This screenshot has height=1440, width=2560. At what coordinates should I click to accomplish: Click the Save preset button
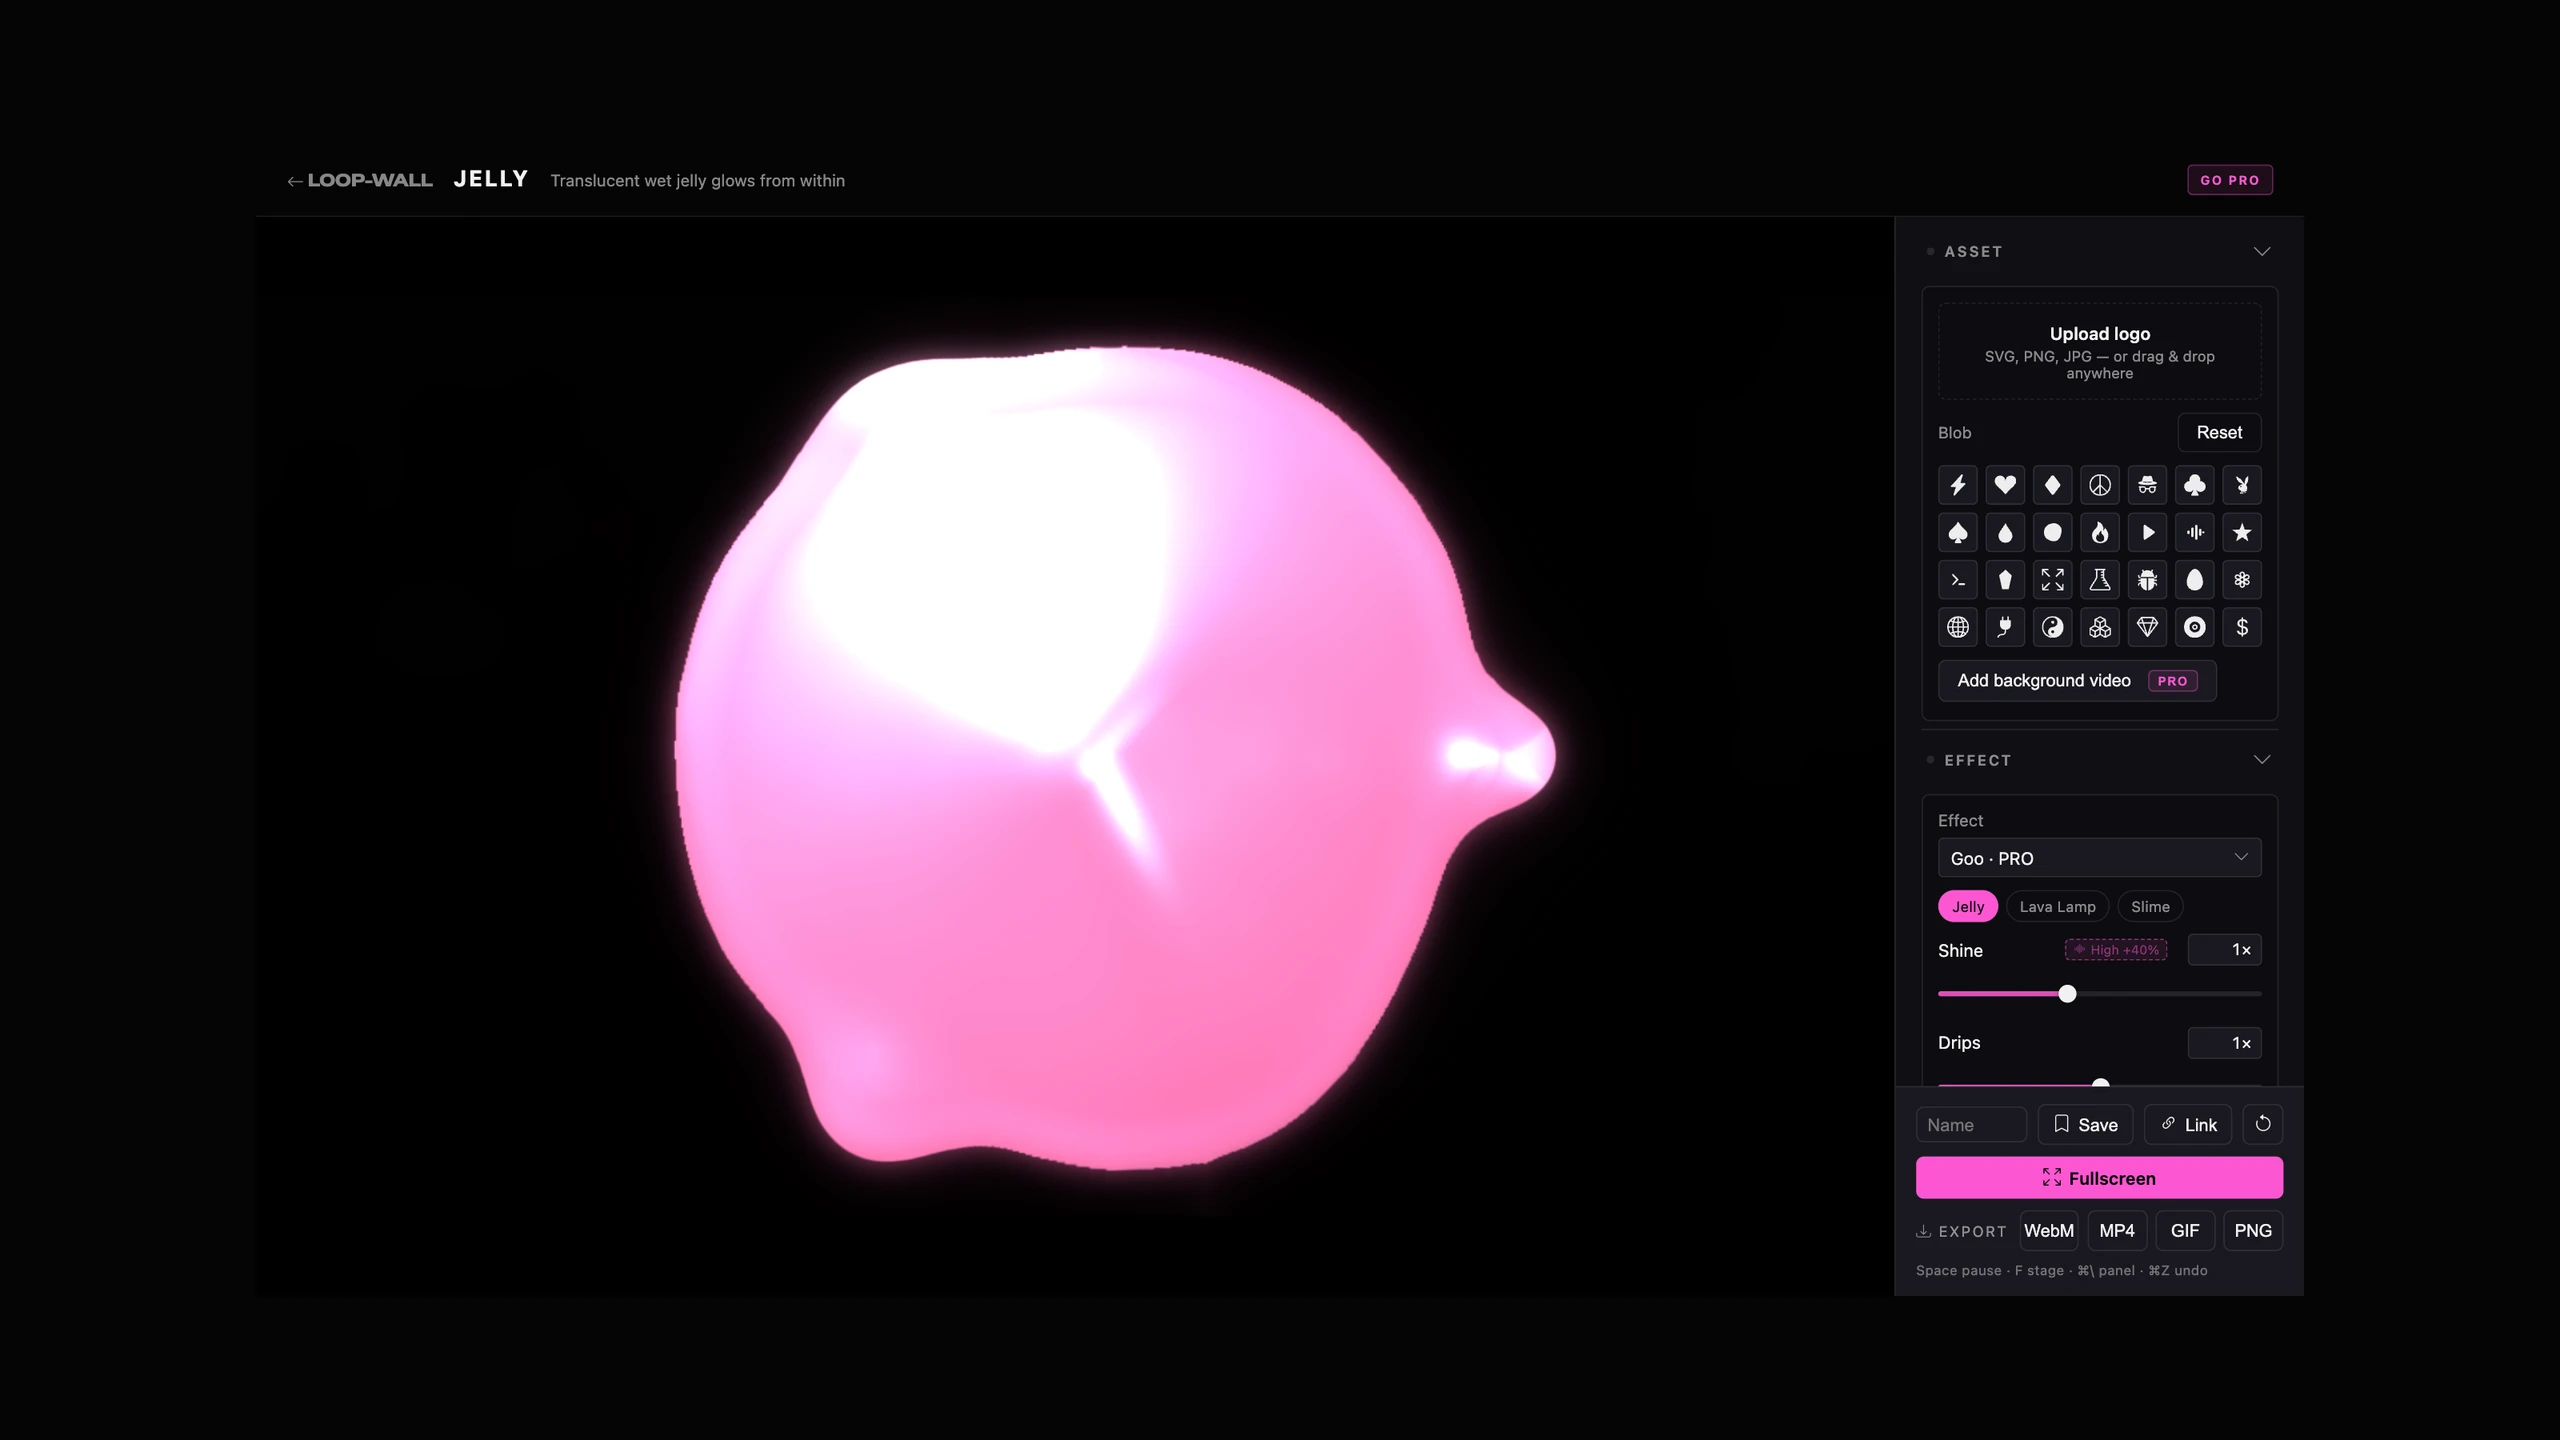click(x=2085, y=1125)
